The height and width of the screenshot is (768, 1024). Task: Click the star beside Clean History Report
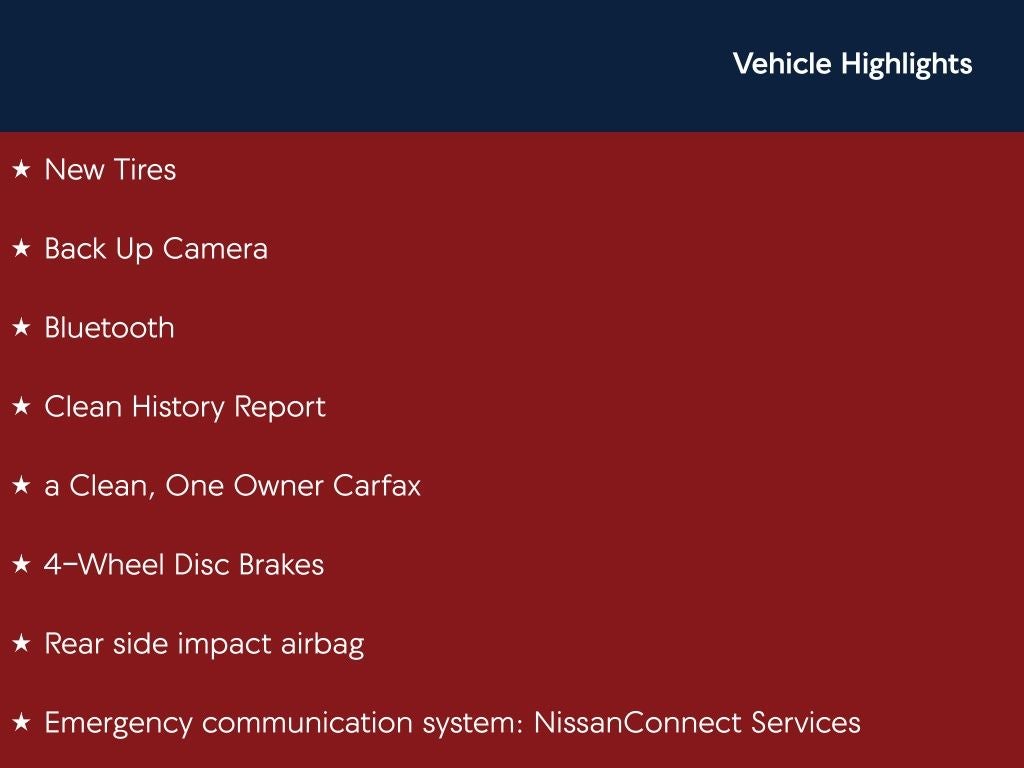pyautogui.click(x=21, y=407)
